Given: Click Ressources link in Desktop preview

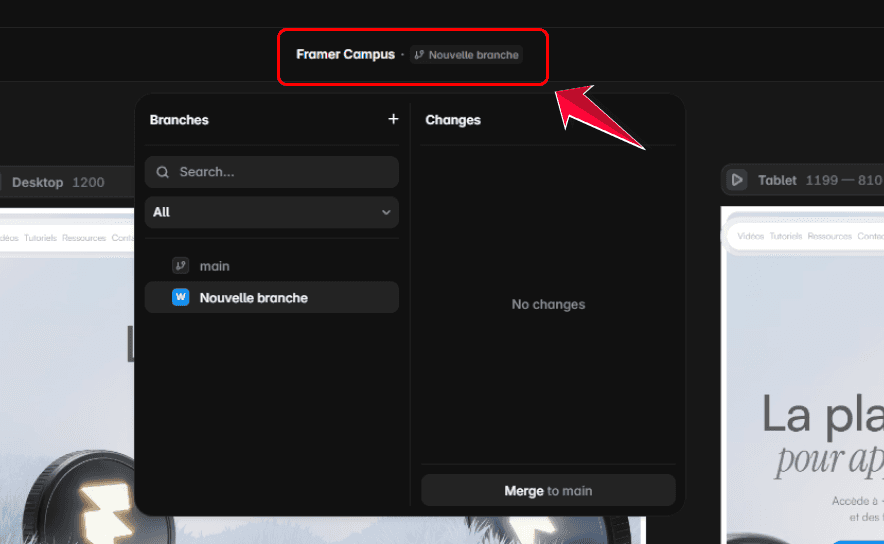Looking at the screenshot, I should coord(84,238).
